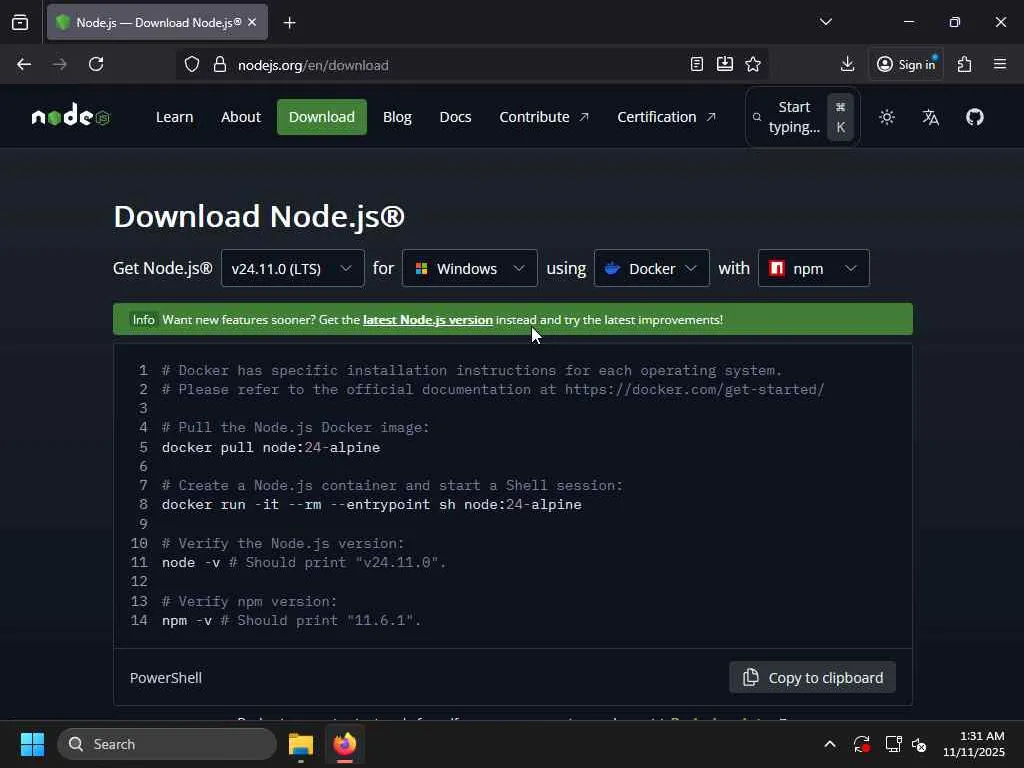Click the docker run --entrypoint code line
This screenshot has width=1024, height=768.
tap(372, 505)
